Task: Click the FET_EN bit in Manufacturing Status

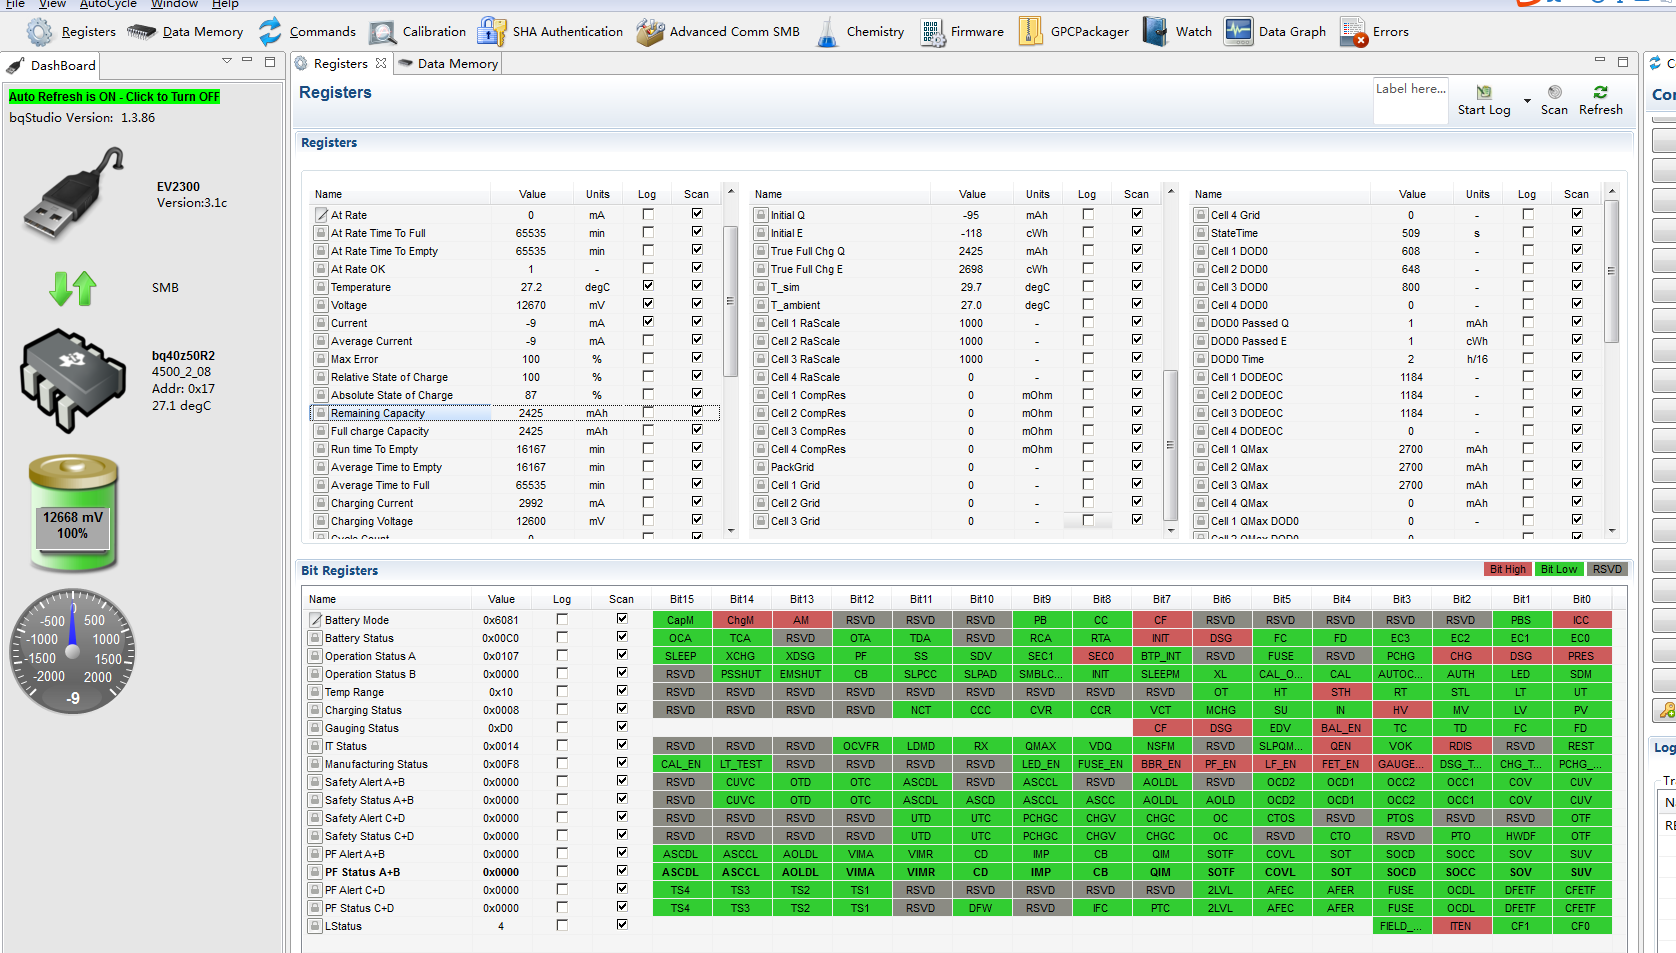Action: [1340, 764]
